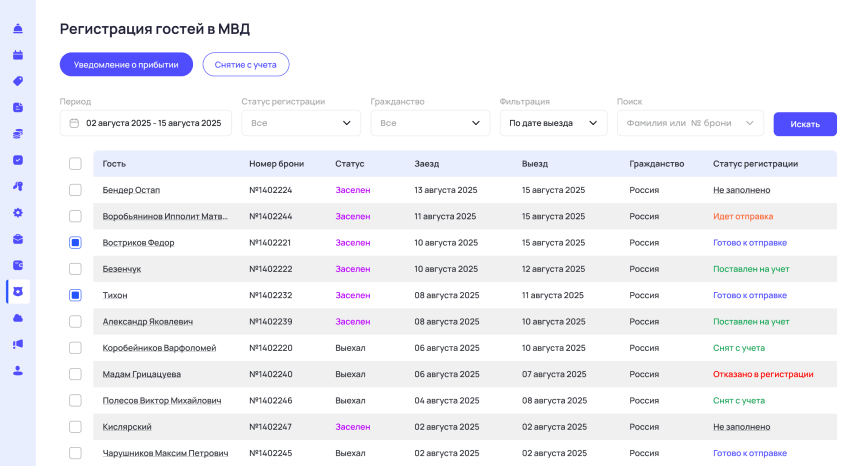
Task: Open the coins stack sidebar icon
Action: coord(18,133)
